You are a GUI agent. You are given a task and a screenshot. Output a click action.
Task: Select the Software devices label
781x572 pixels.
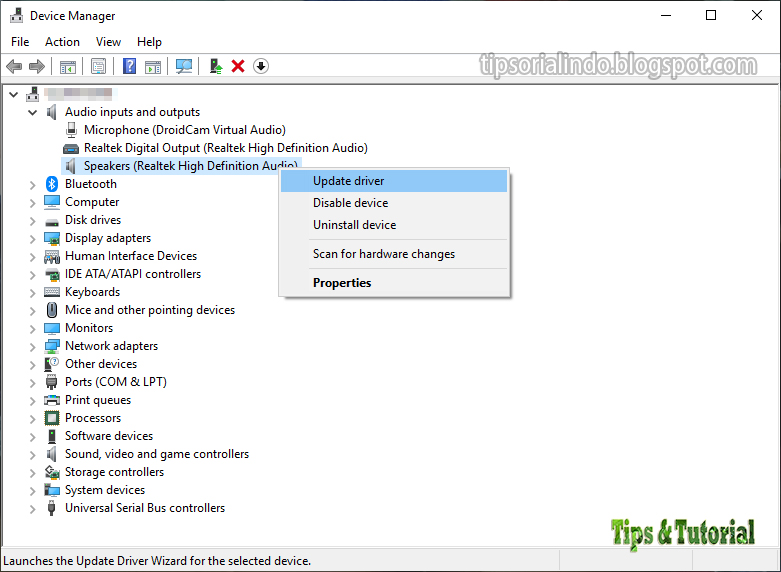pos(109,436)
